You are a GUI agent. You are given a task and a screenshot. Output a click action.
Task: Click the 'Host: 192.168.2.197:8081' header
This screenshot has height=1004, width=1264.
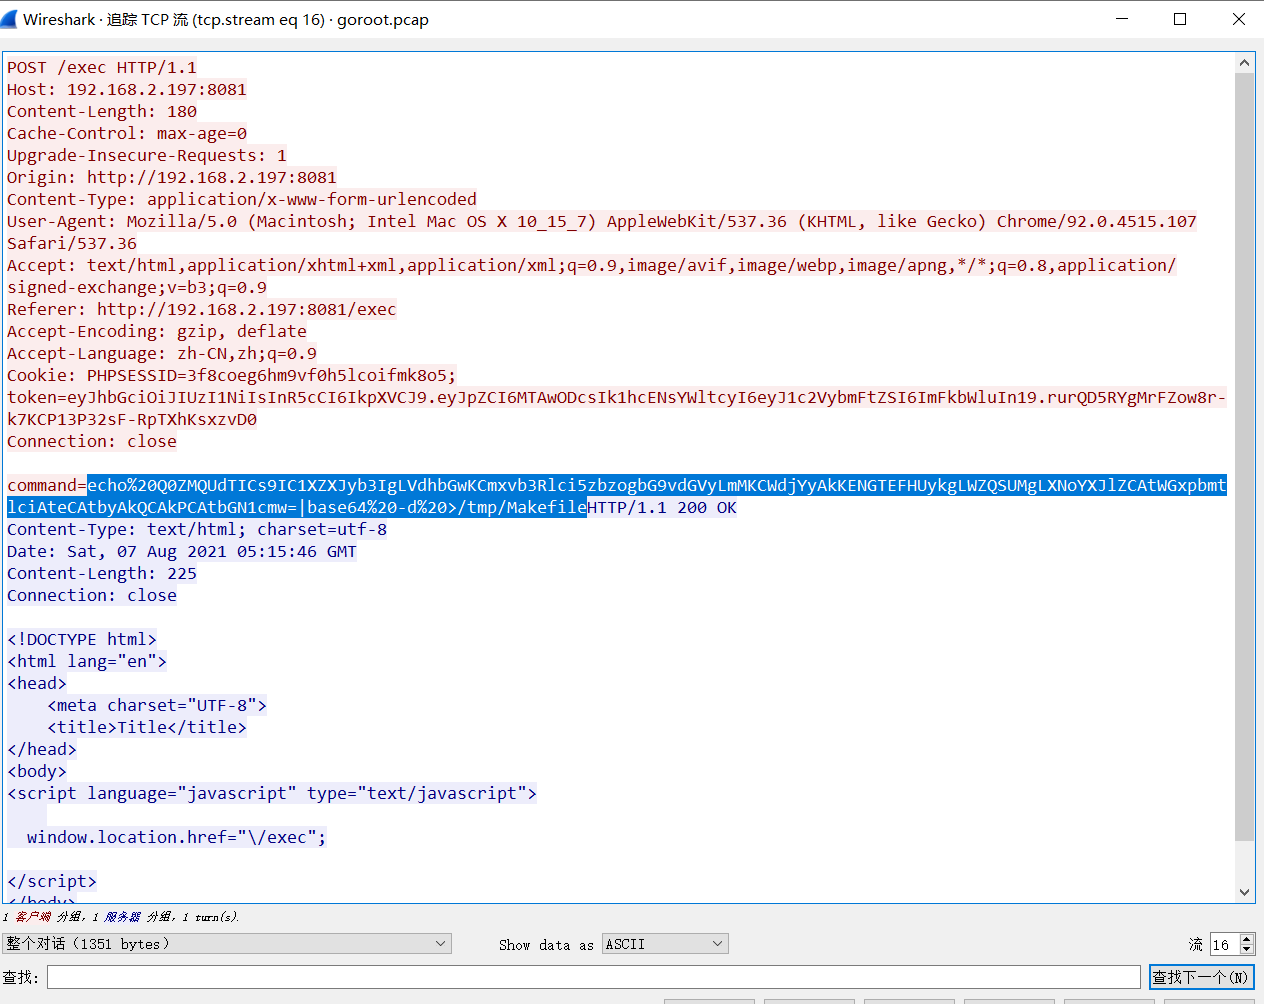(x=127, y=89)
